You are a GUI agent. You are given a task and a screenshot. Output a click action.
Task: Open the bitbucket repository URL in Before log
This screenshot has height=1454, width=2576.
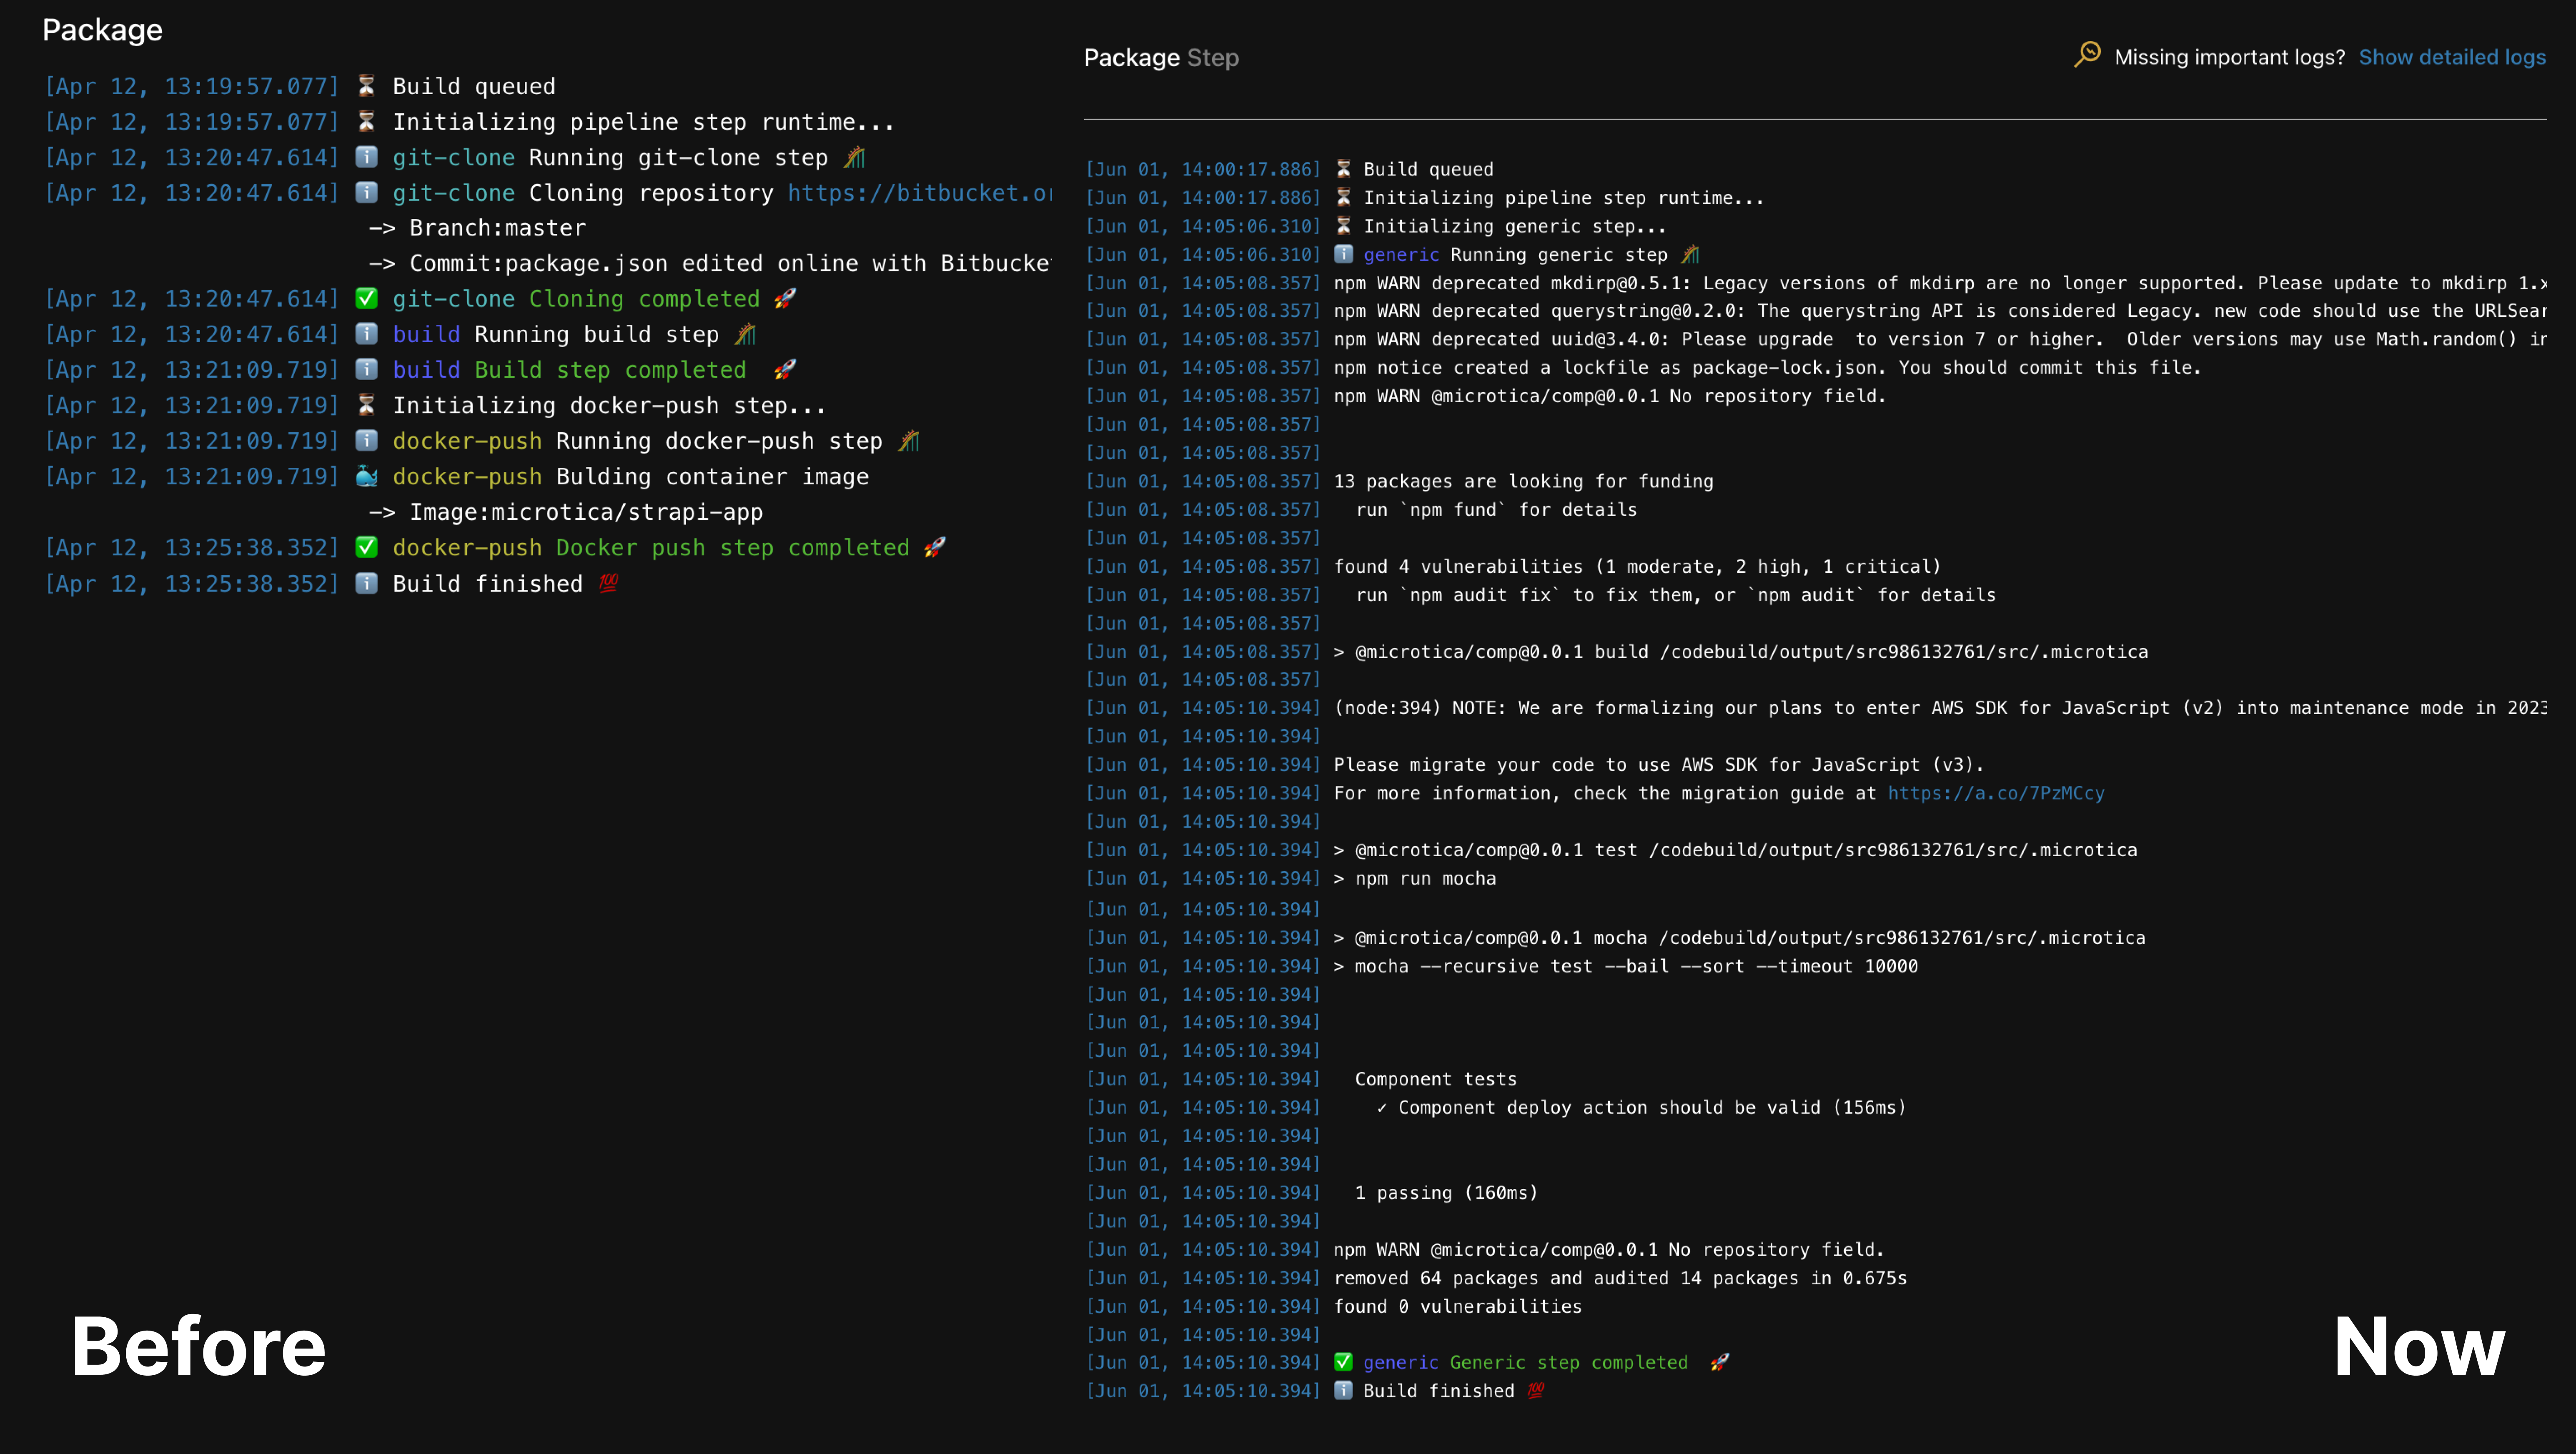919,193
